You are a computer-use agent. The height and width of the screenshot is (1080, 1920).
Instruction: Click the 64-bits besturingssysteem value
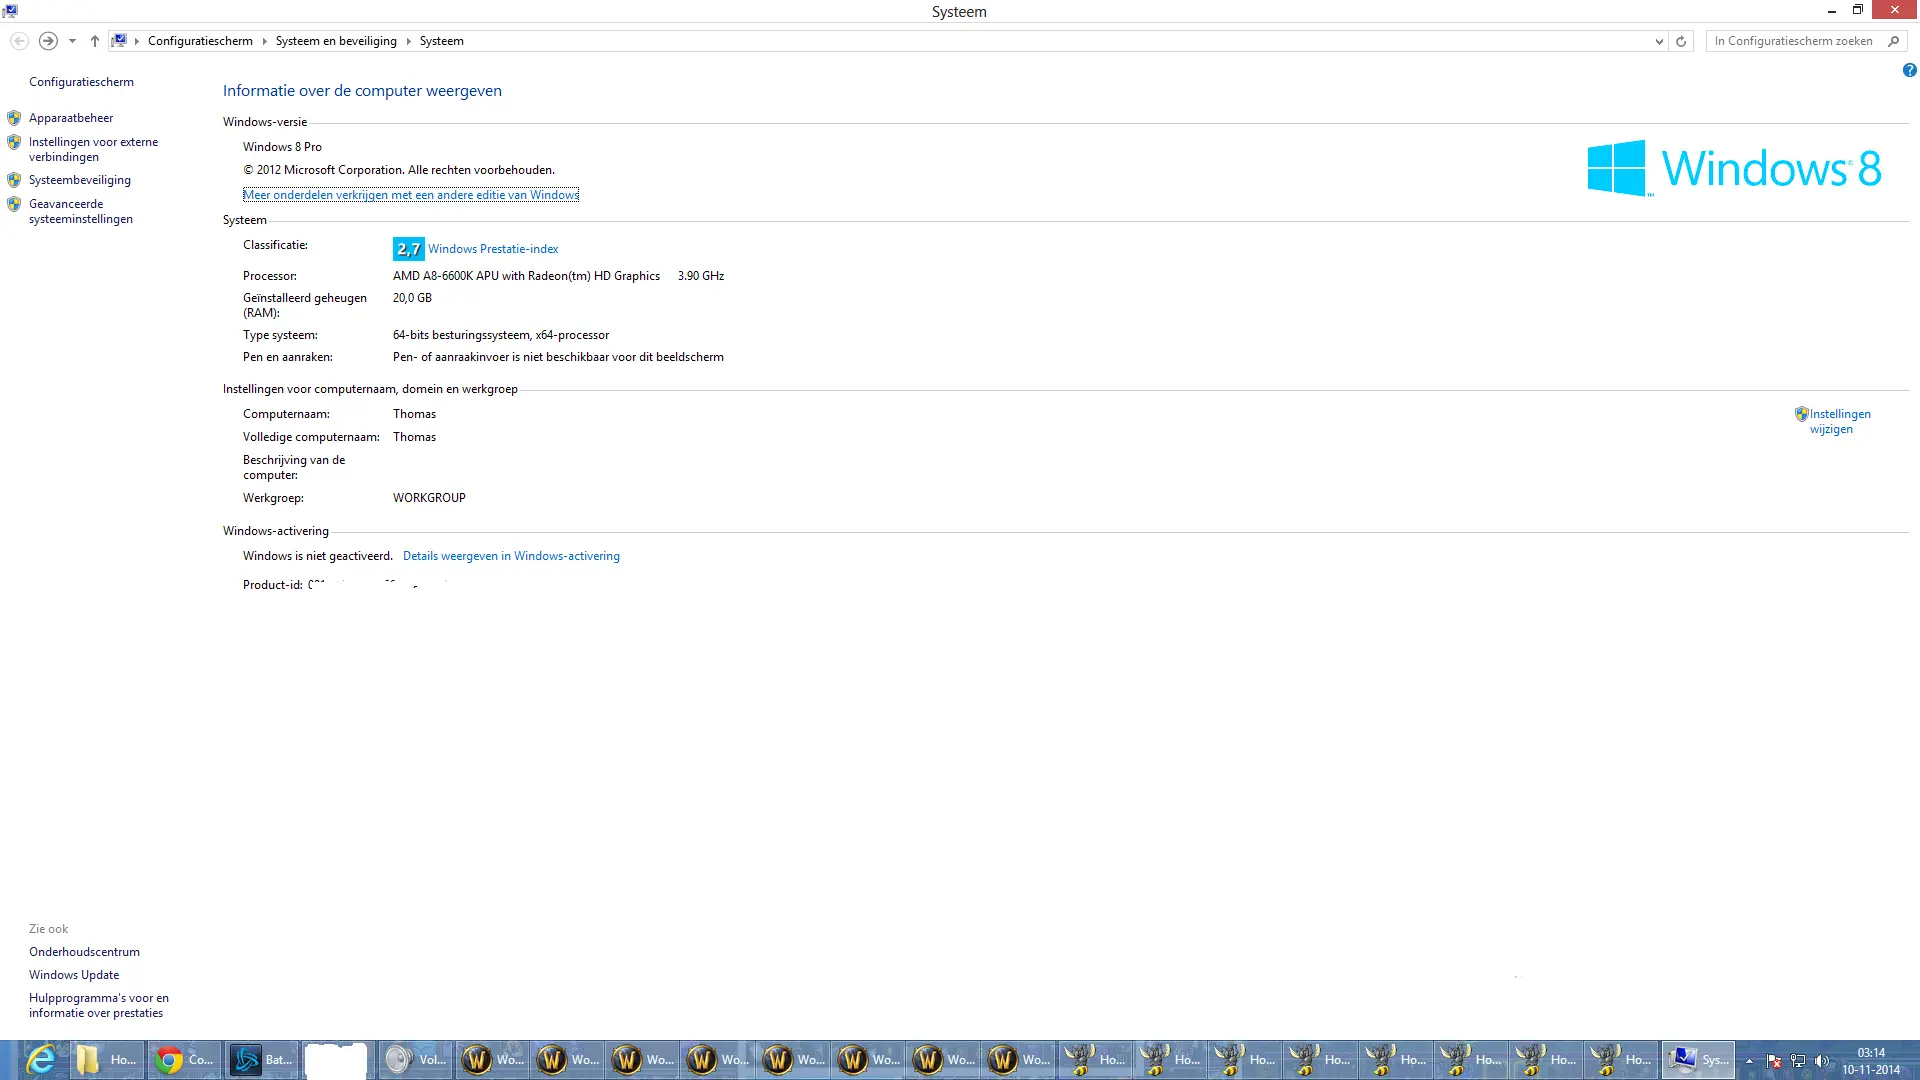click(x=501, y=335)
